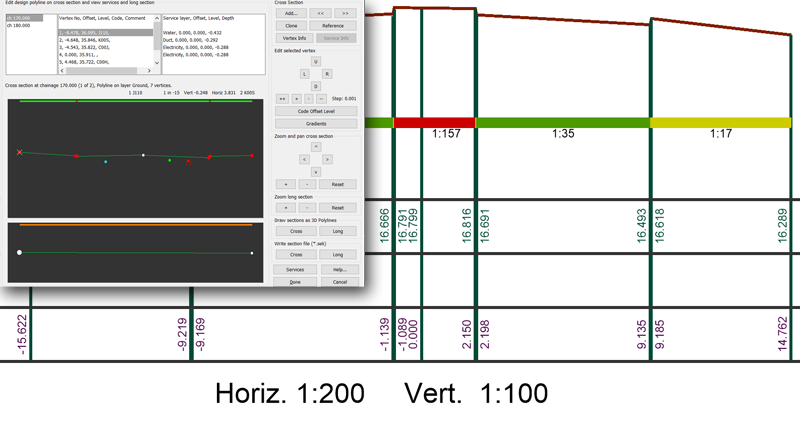
Task: Advance to the next cross section (>>)
Action: (x=345, y=13)
